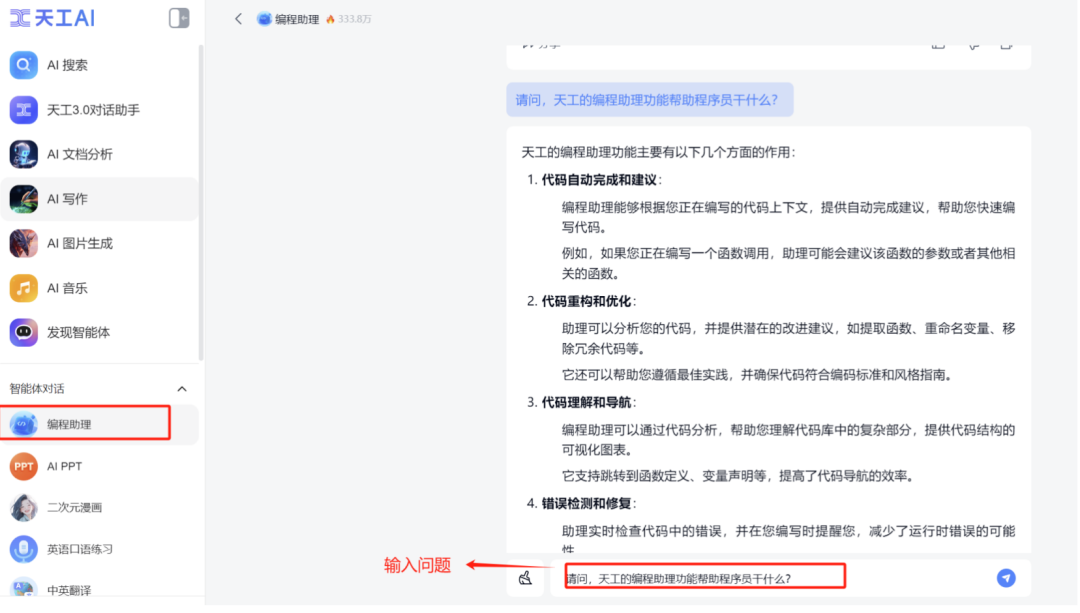Screen dimensions: 1080x613
Task: Open the 天工3.0对话助手 icon
Action: [23, 109]
